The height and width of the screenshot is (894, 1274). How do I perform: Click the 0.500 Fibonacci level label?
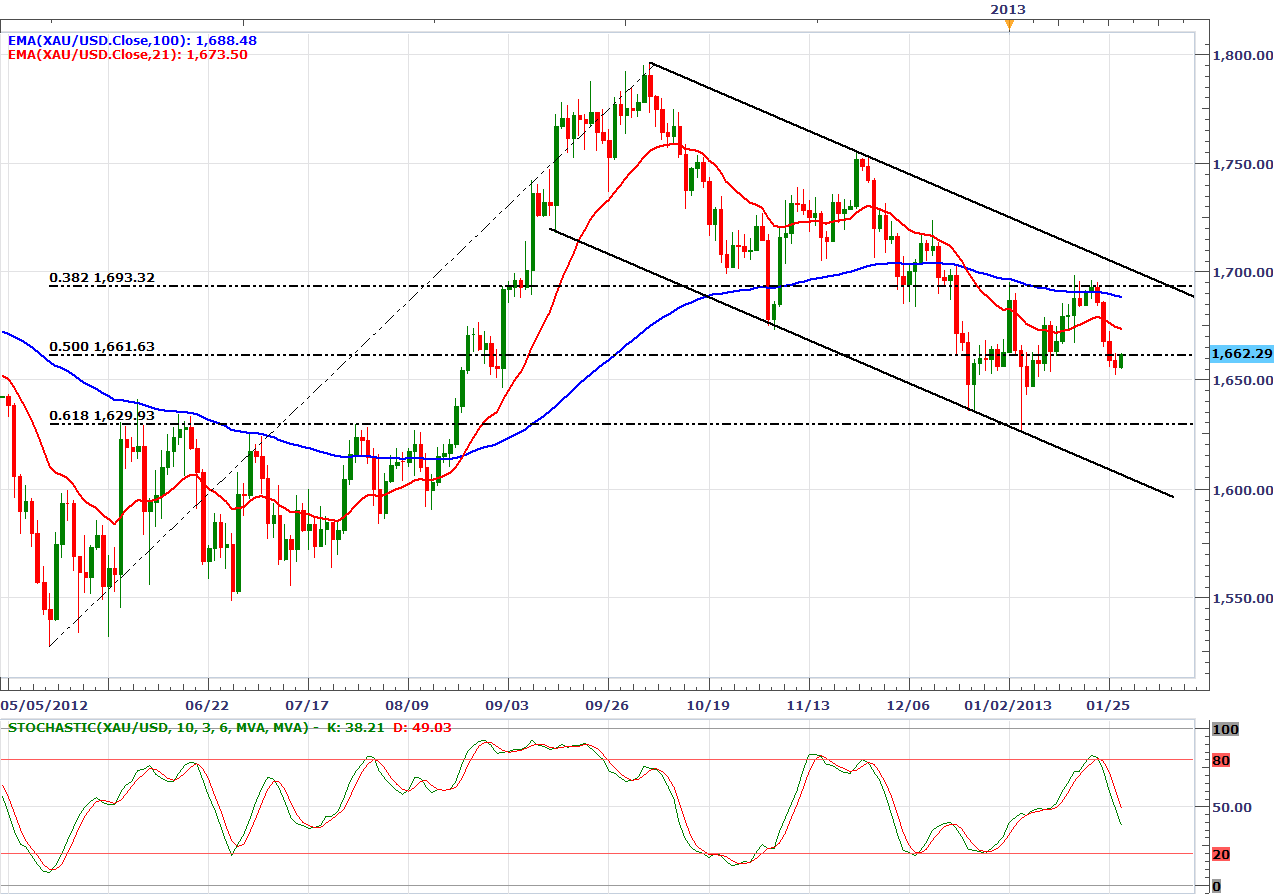[x=102, y=347]
